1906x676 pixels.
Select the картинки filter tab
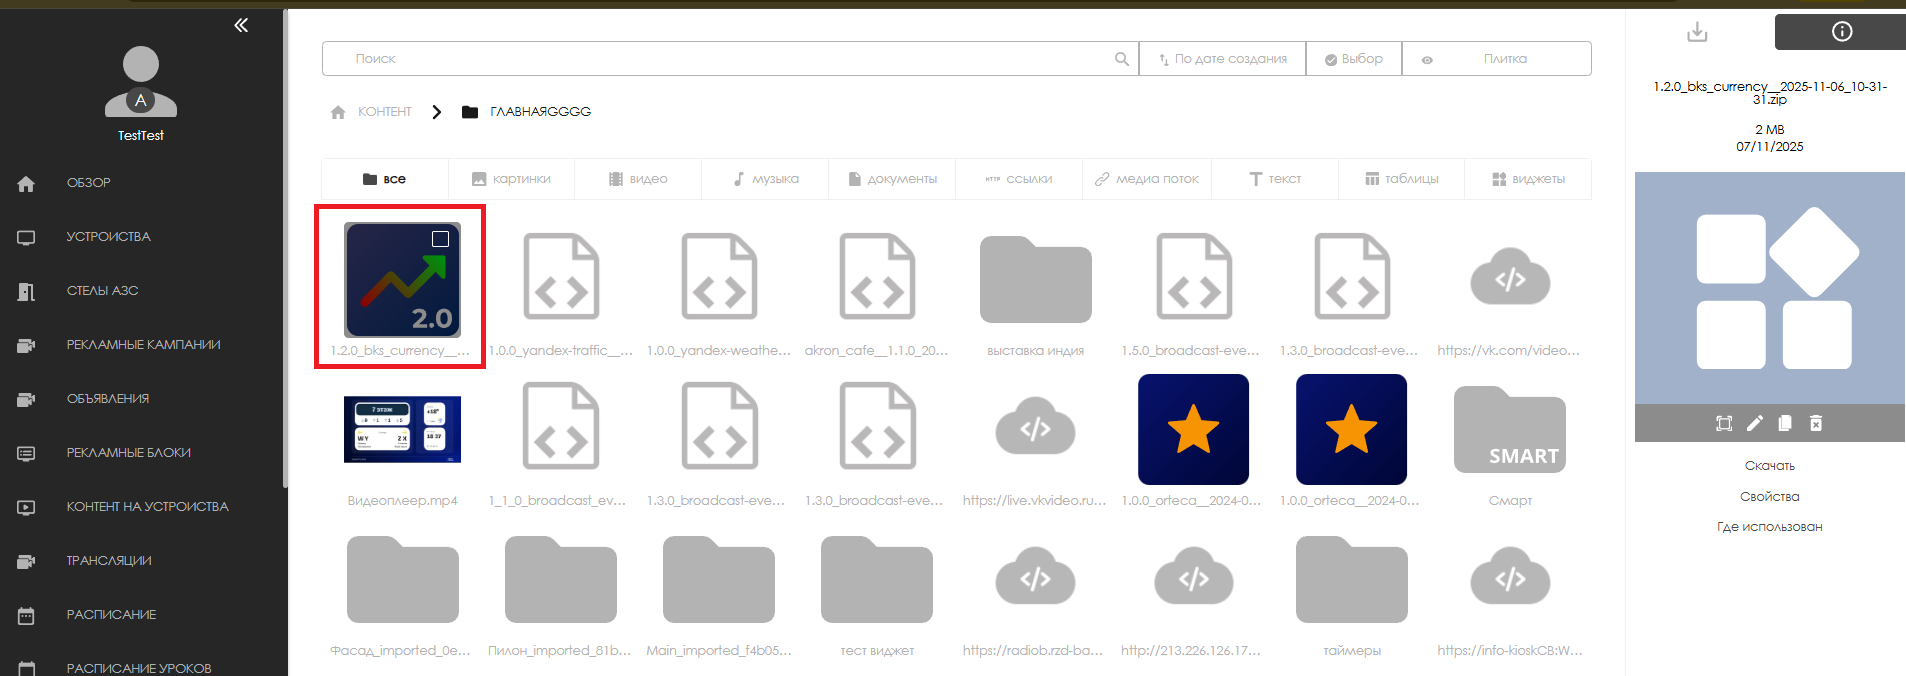pos(511,179)
